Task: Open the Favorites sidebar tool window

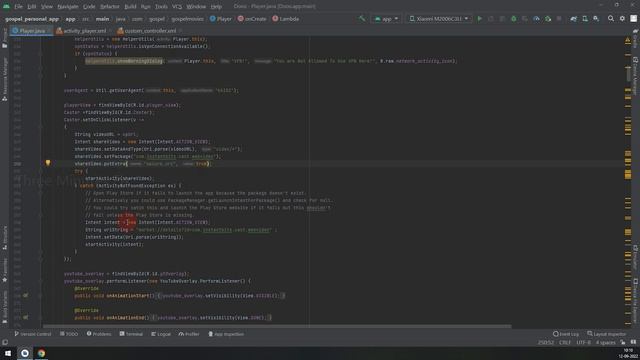Action: (x=4, y=270)
